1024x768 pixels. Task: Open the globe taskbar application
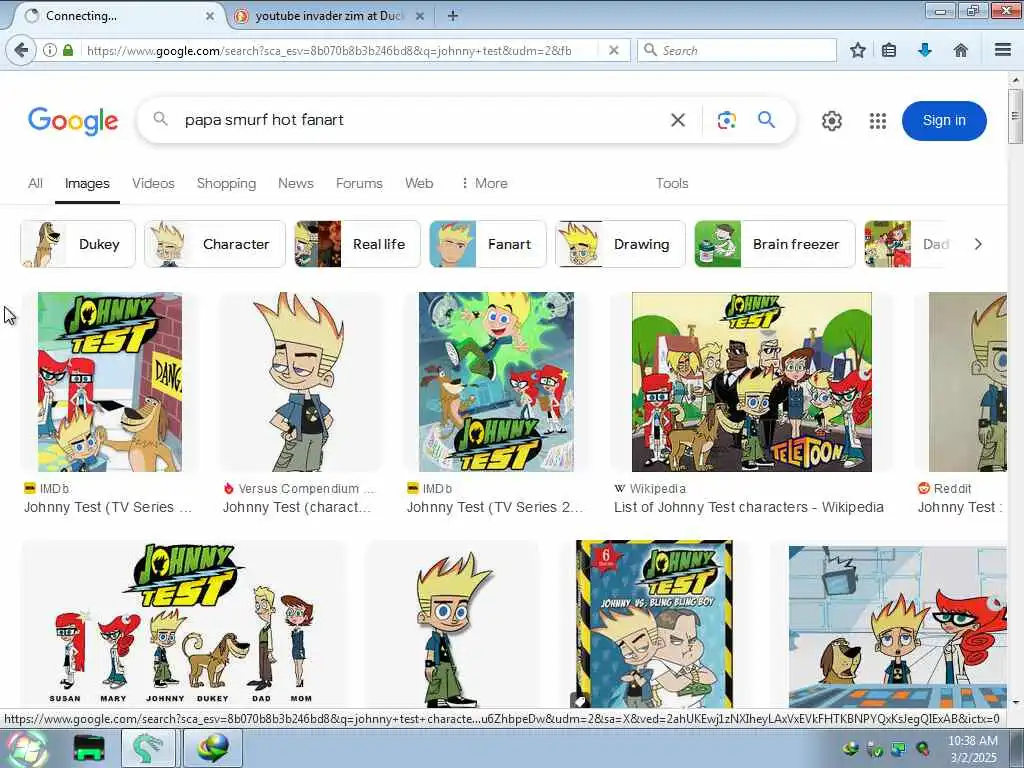[213, 748]
